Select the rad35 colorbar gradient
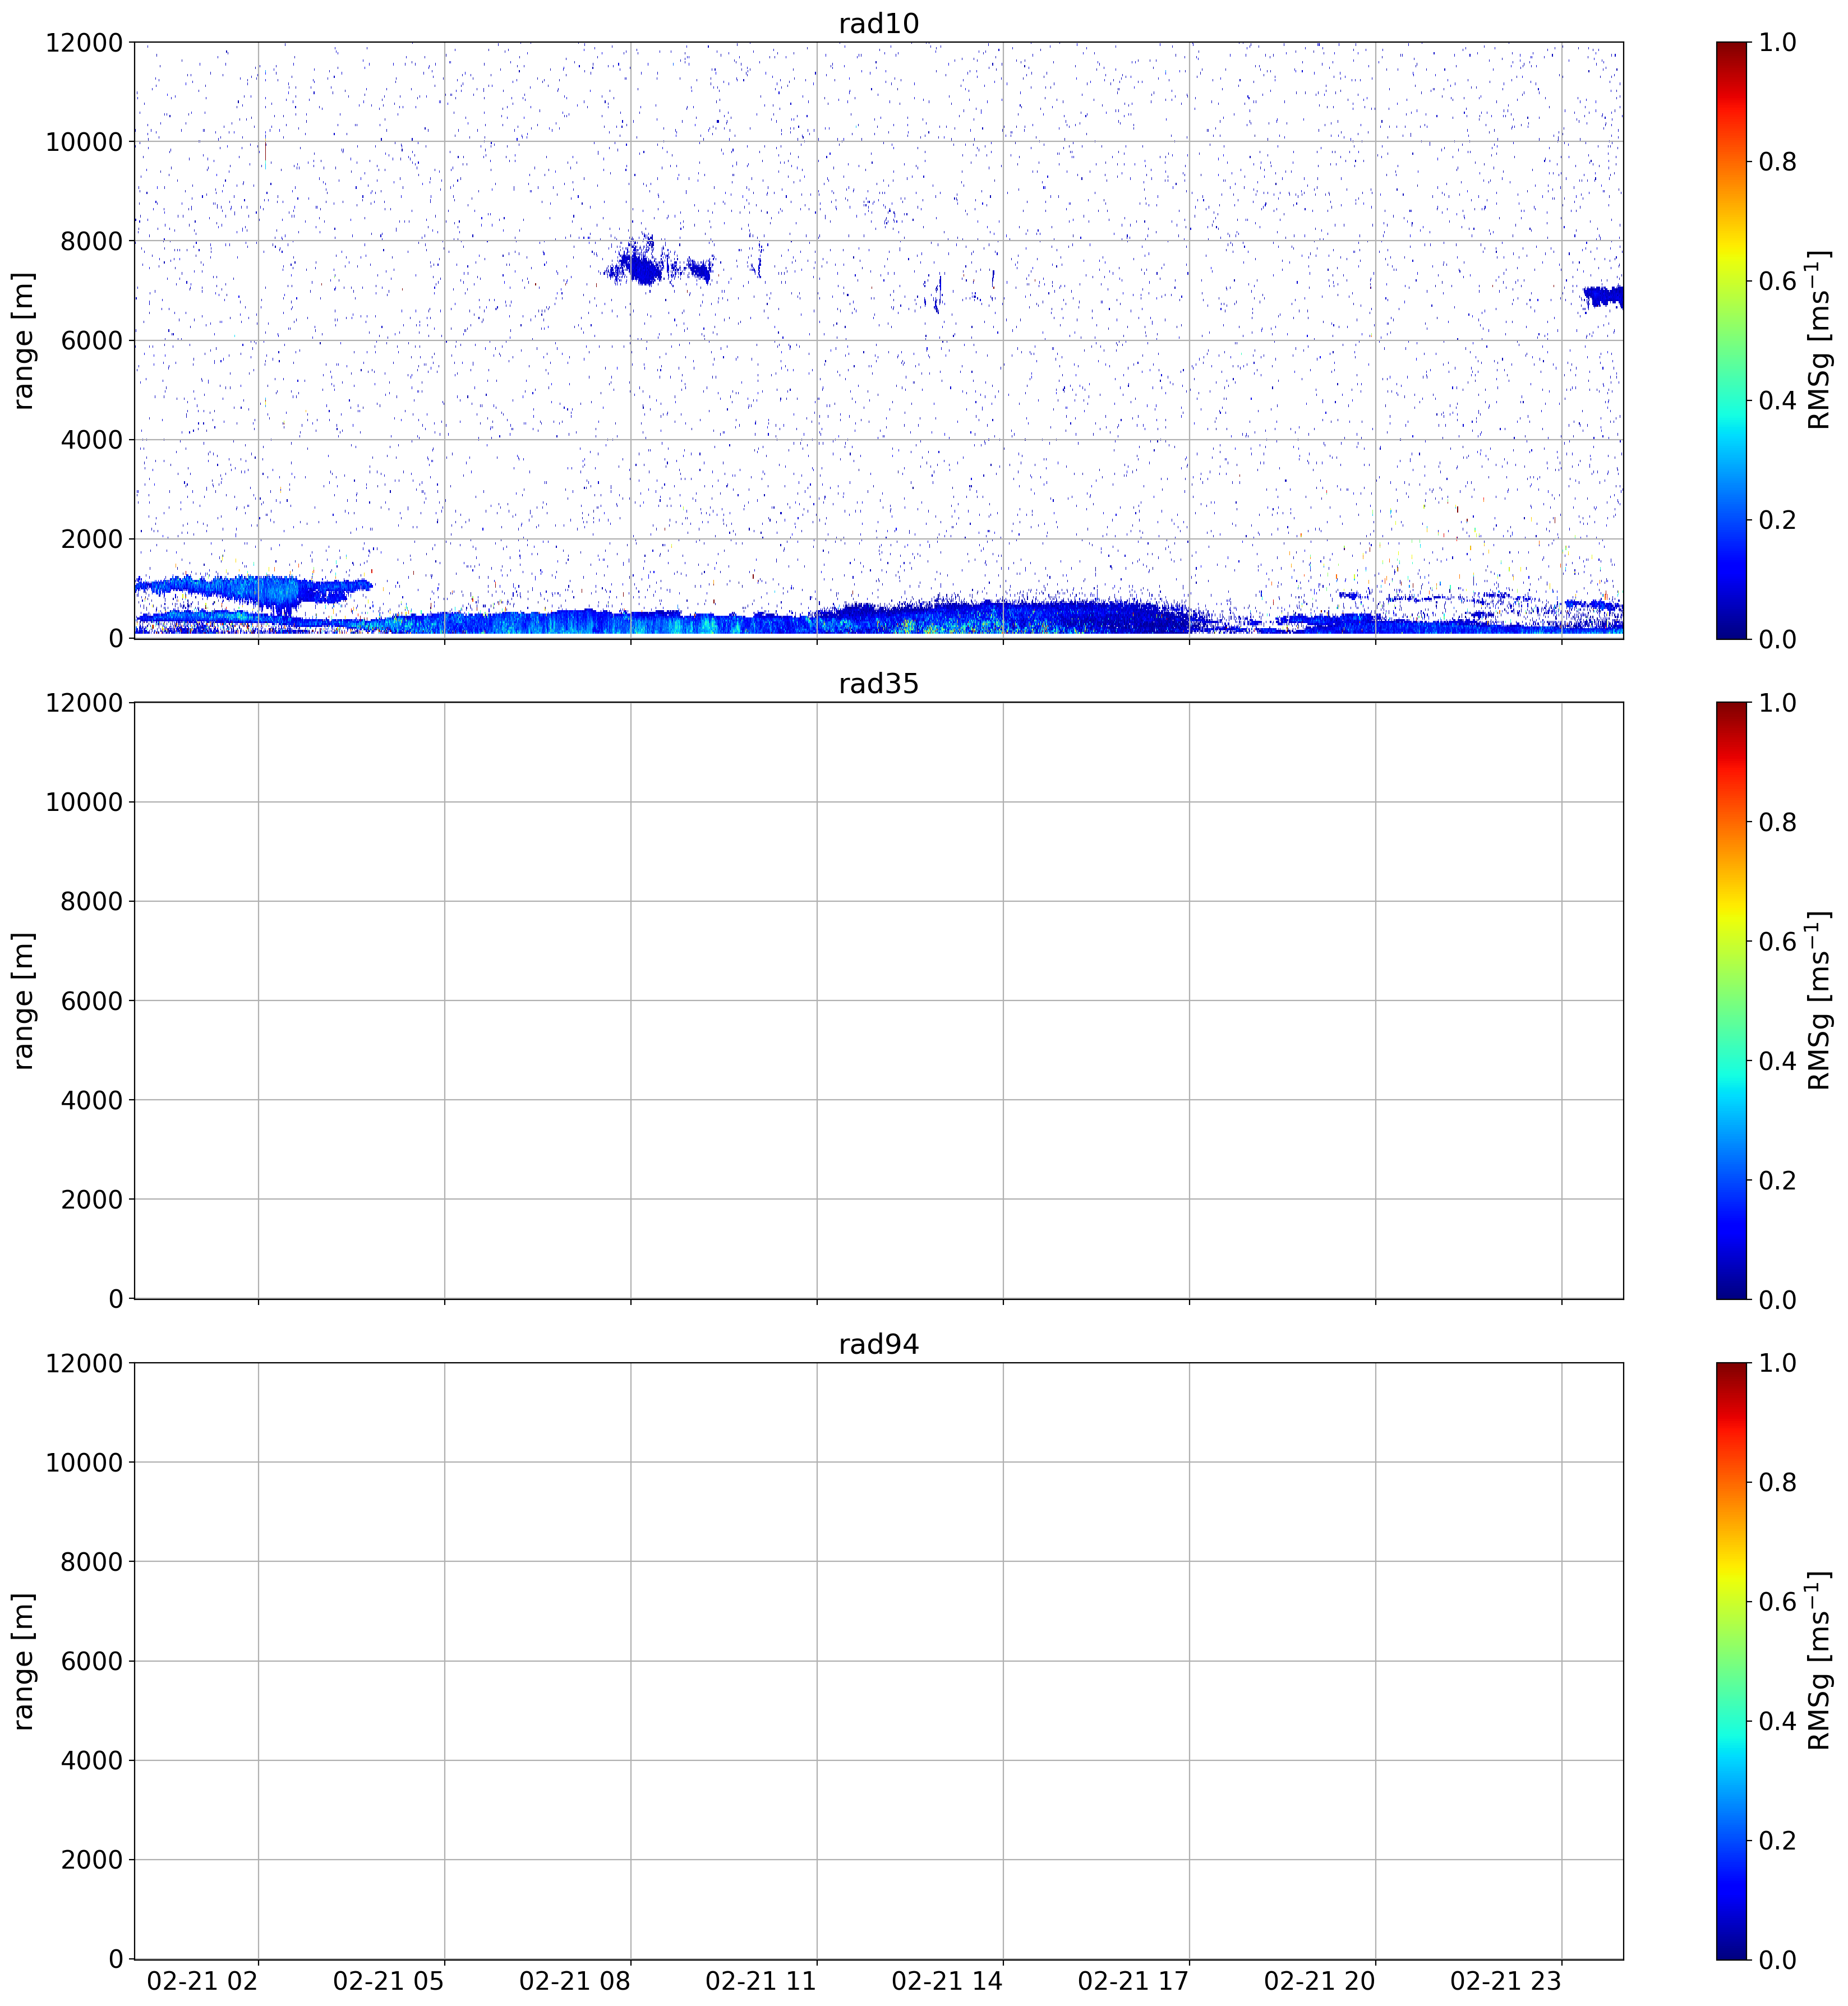 1732,1000
